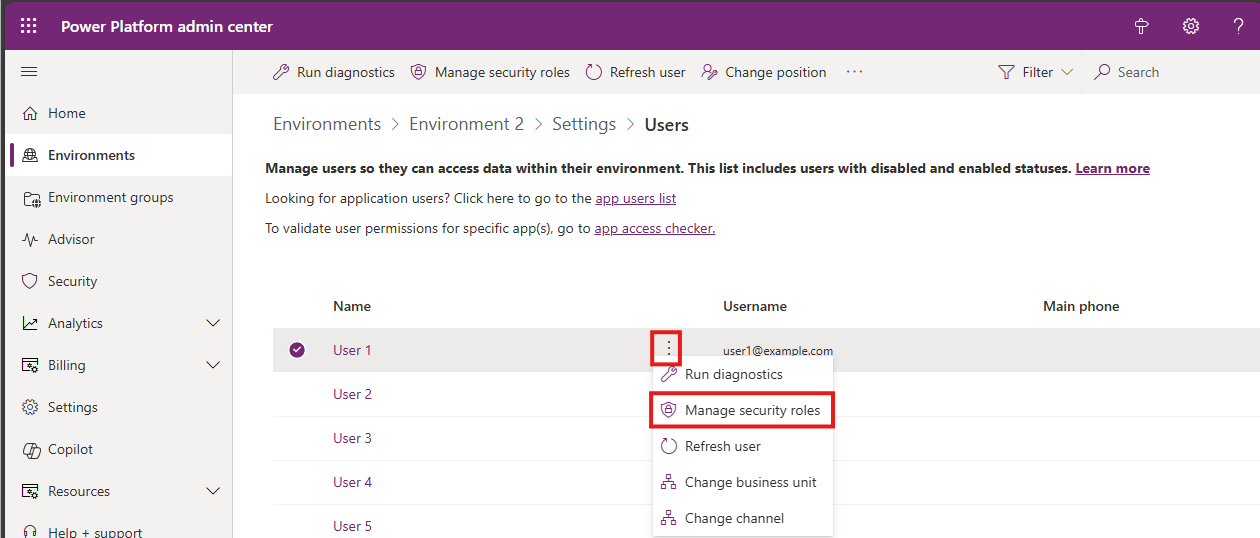This screenshot has height=538, width=1260.
Task: Click the user1@example.com username cell
Action: pyautogui.click(x=778, y=351)
